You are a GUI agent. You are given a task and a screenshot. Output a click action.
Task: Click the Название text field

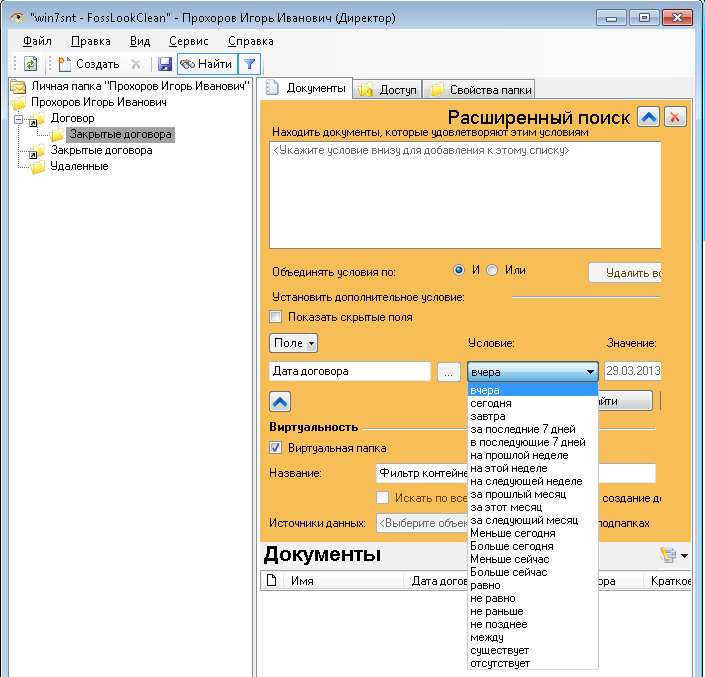click(x=515, y=473)
